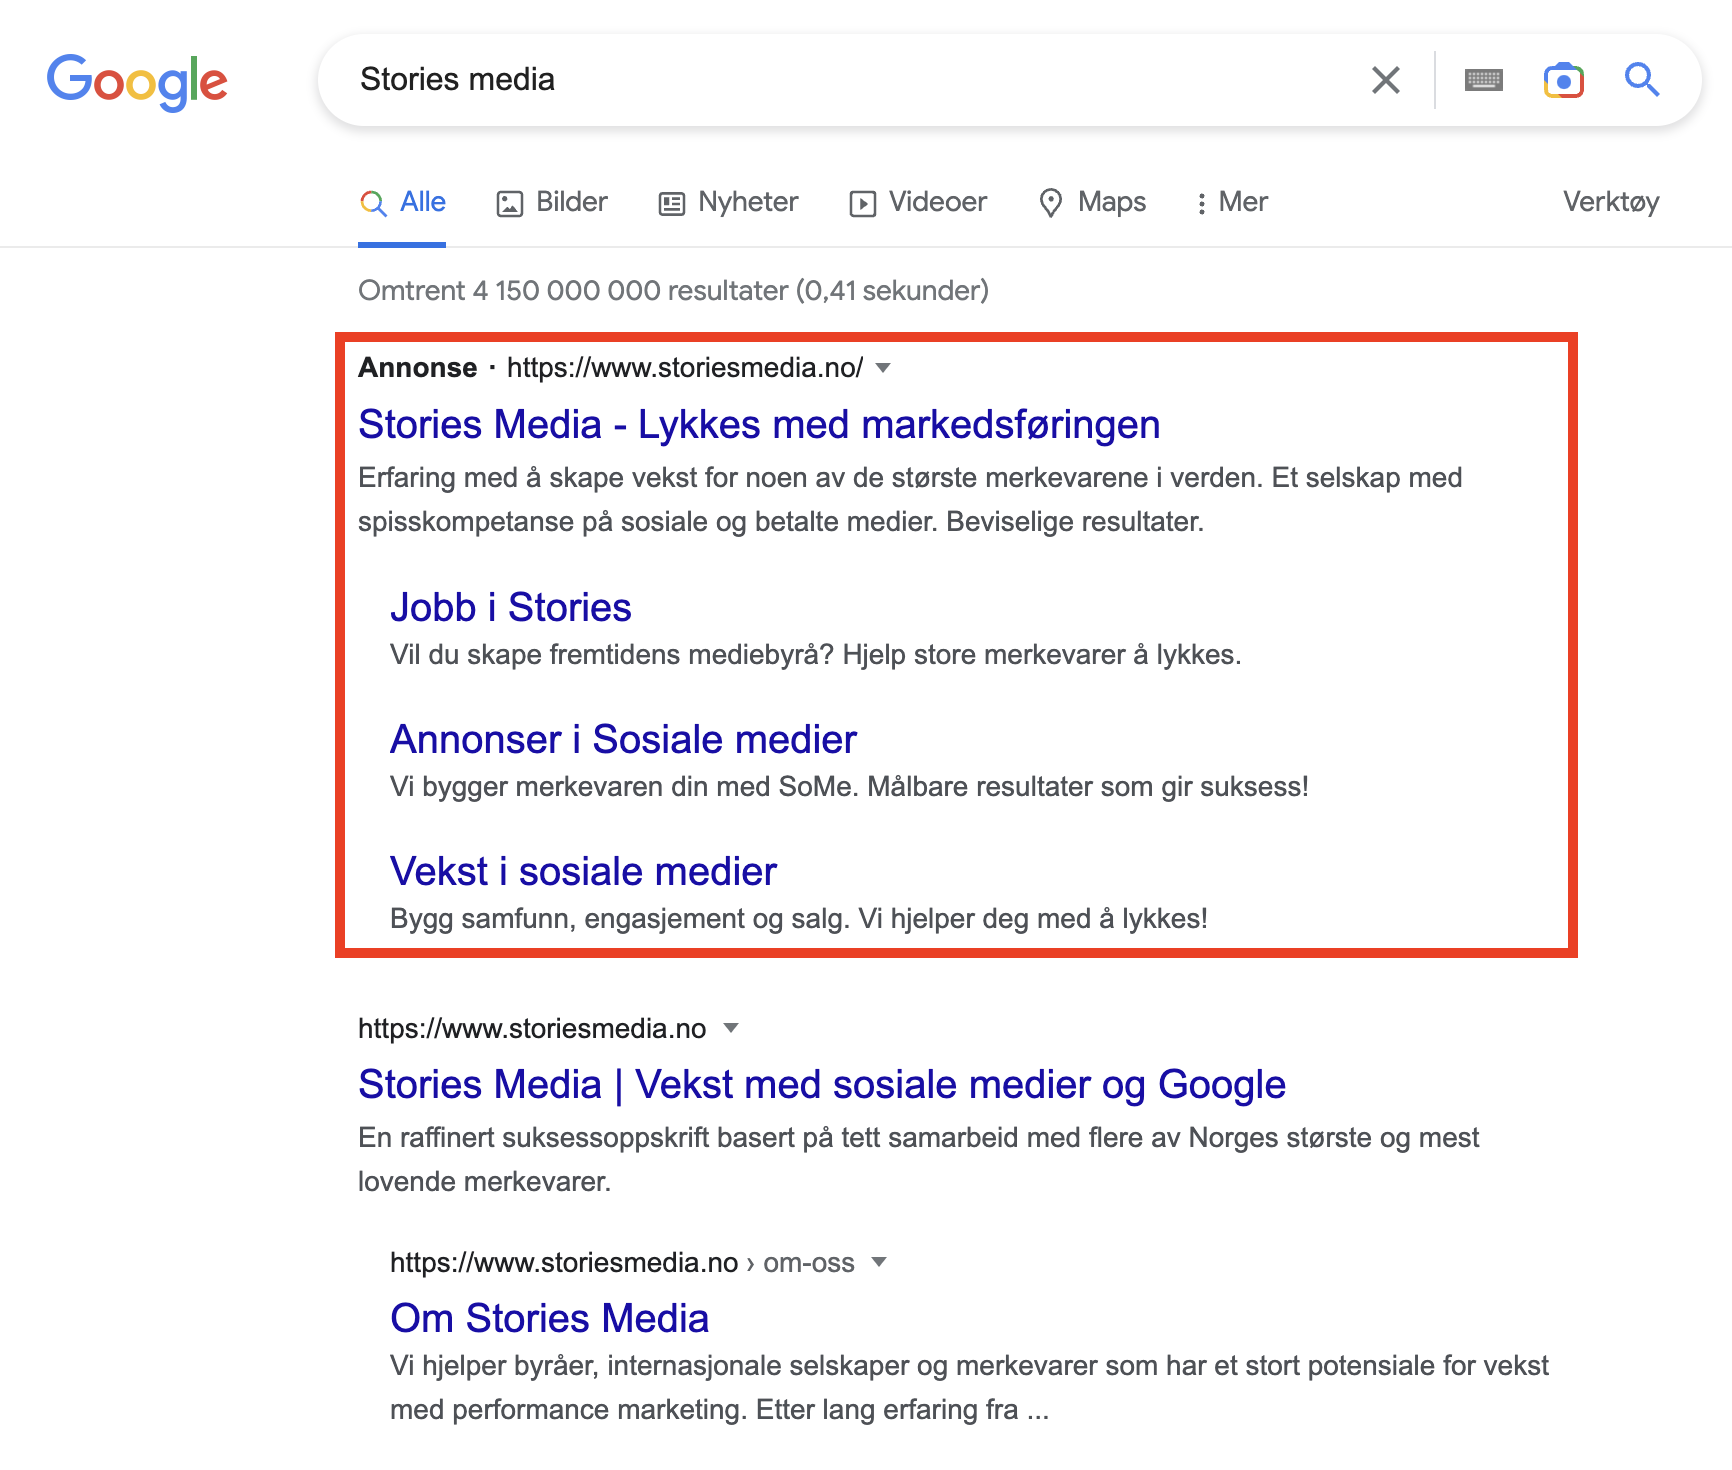The width and height of the screenshot is (1732, 1470).
Task: Open the Maps tab
Action: coord(1092,202)
